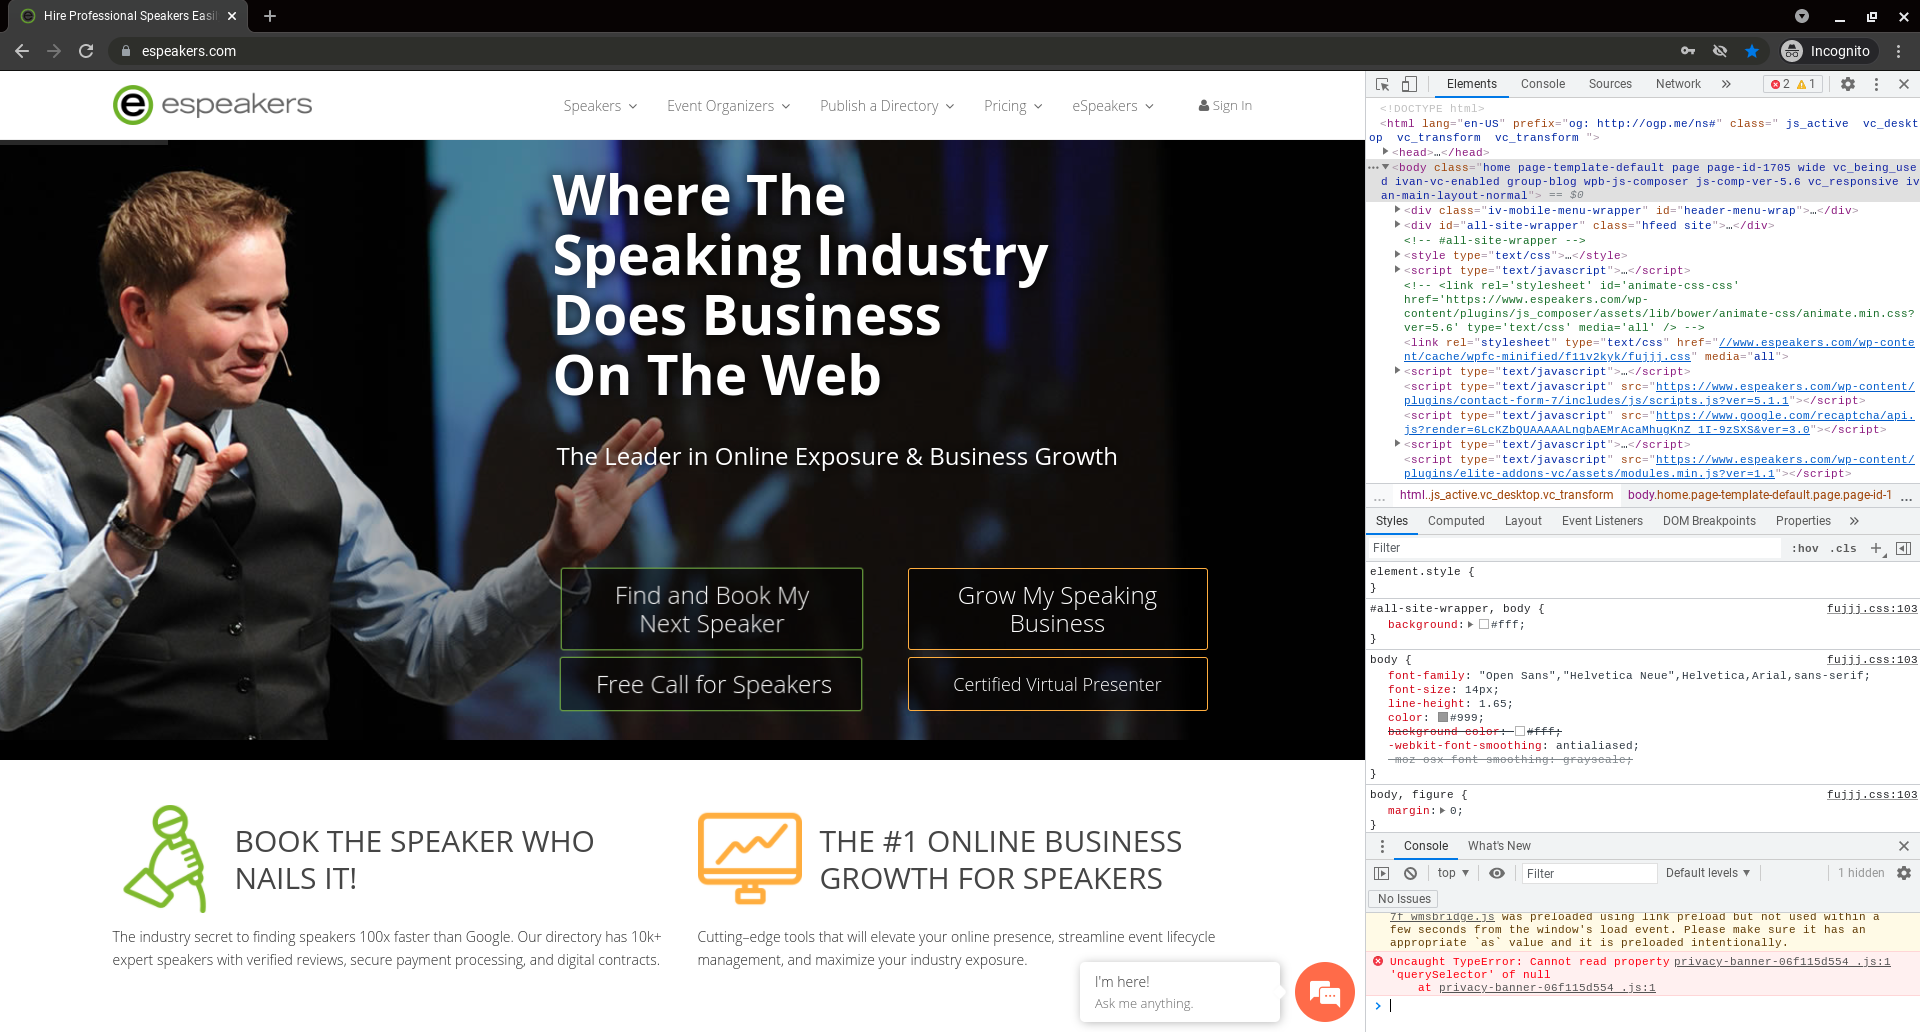Open the Pricing nav dropdown
Image resolution: width=1920 pixels, height=1032 pixels.
point(1013,106)
